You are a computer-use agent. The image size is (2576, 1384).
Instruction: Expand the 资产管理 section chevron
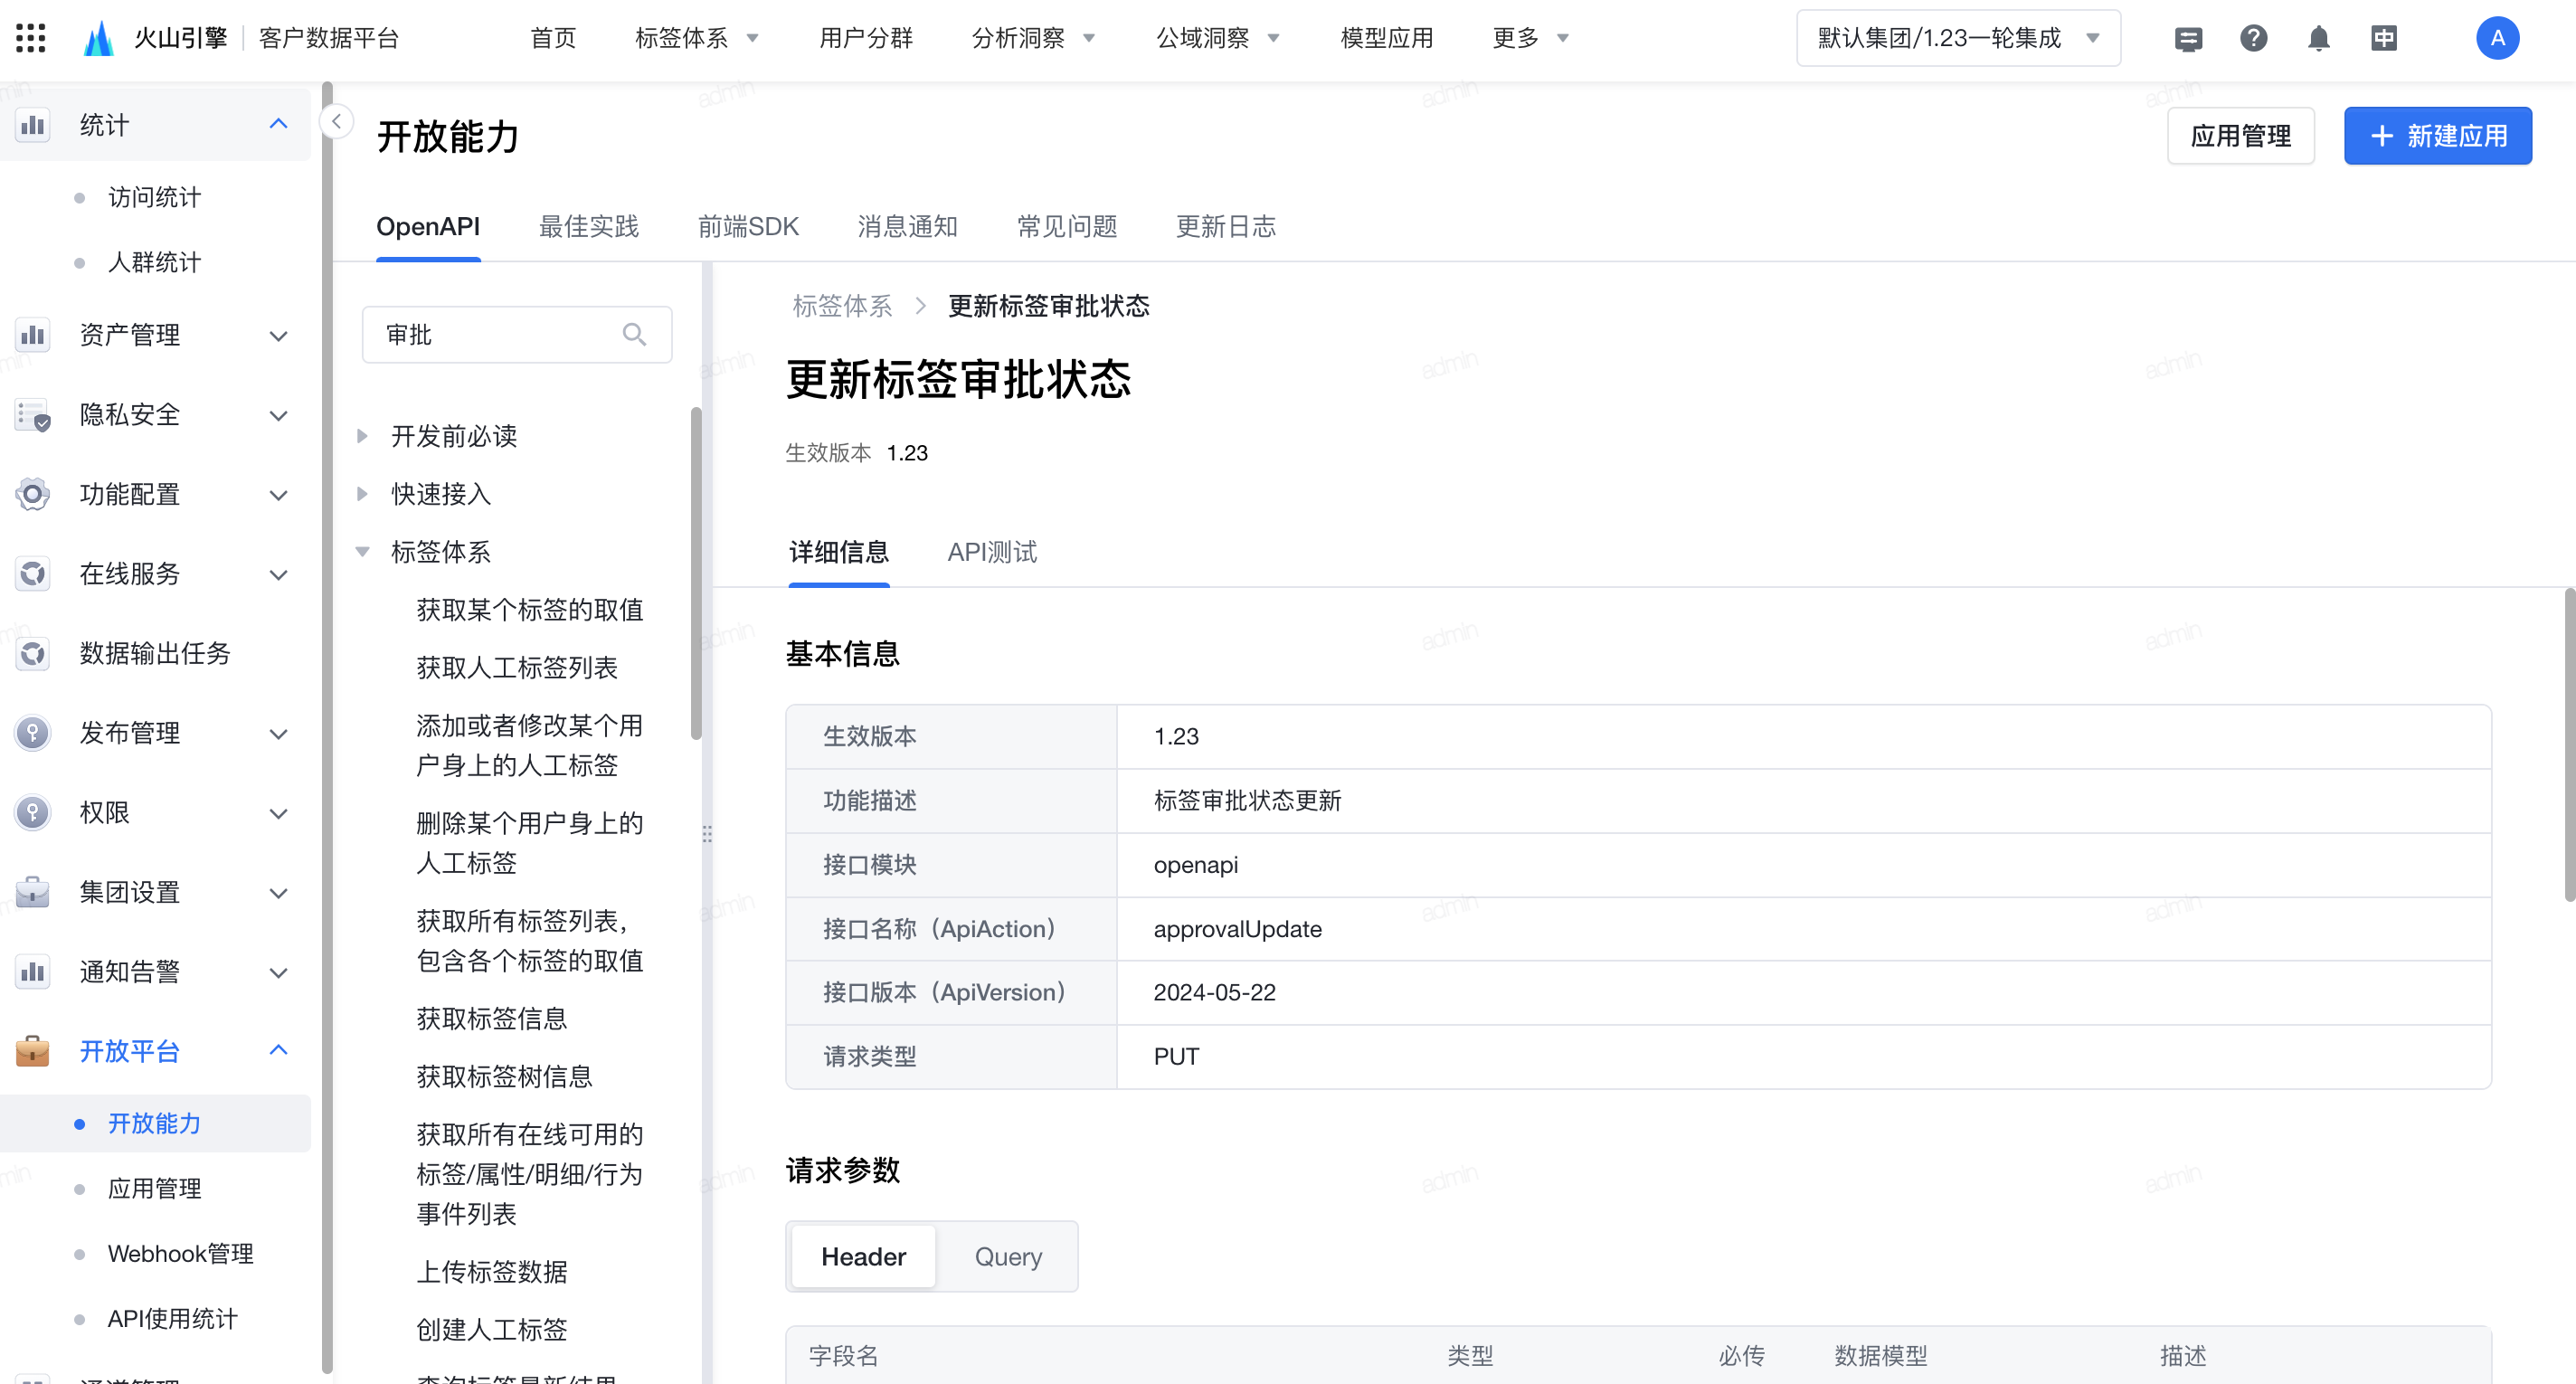coord(279,336)
